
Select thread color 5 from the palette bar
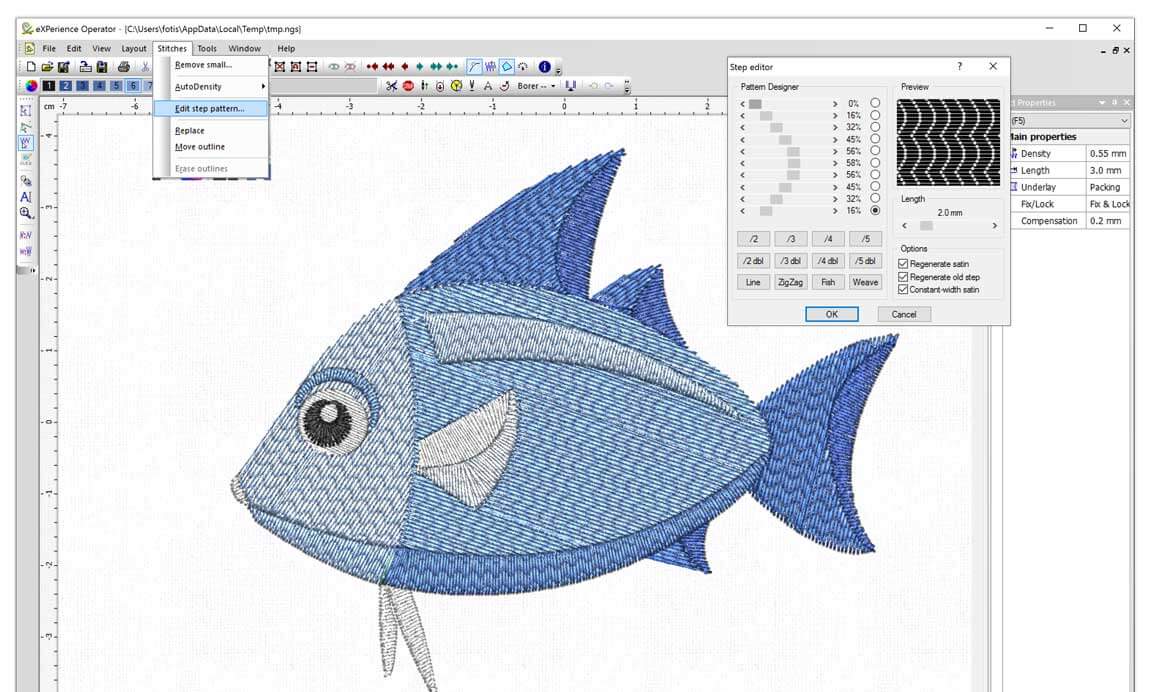pos(116,86)
